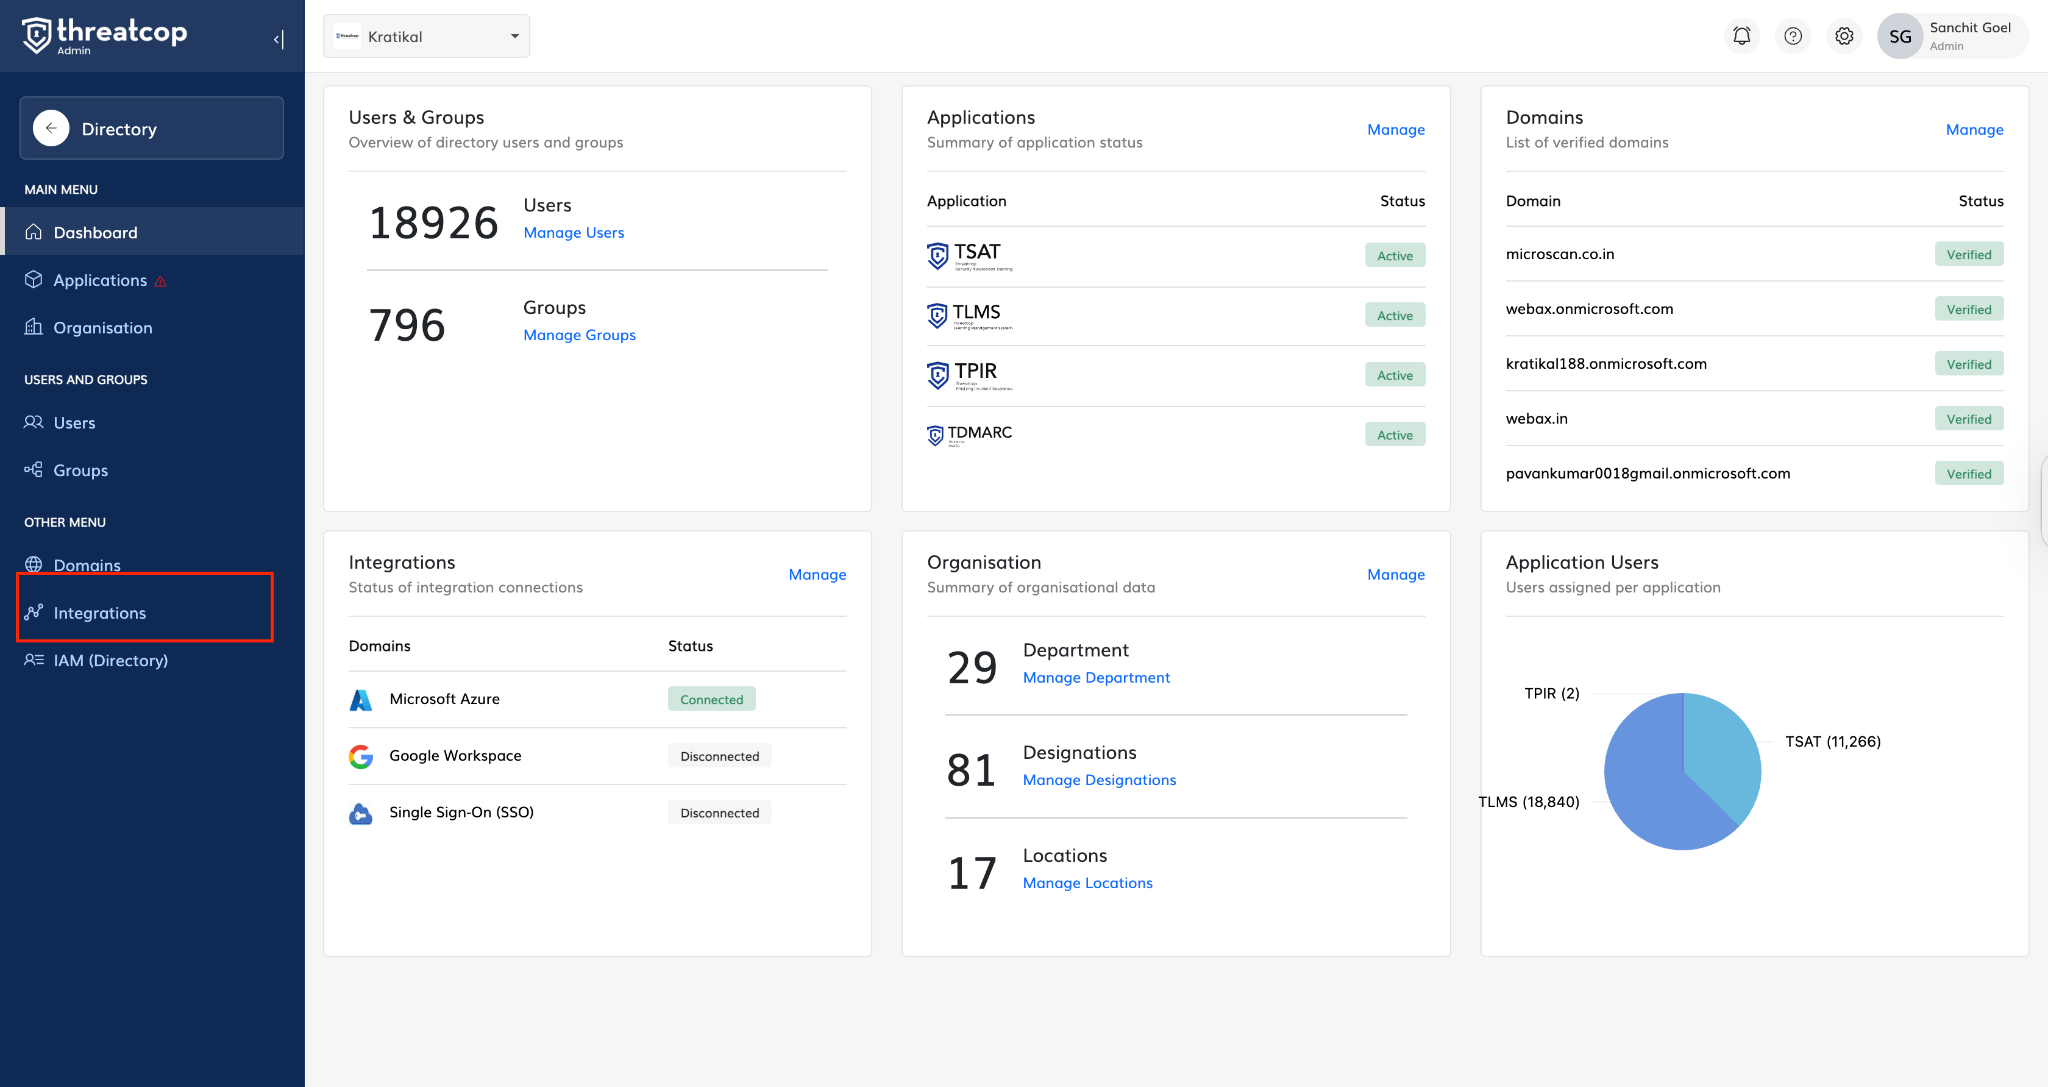
Task: Open the Sanchit Goel profile menu
Action: click(x=1951, y=36)
